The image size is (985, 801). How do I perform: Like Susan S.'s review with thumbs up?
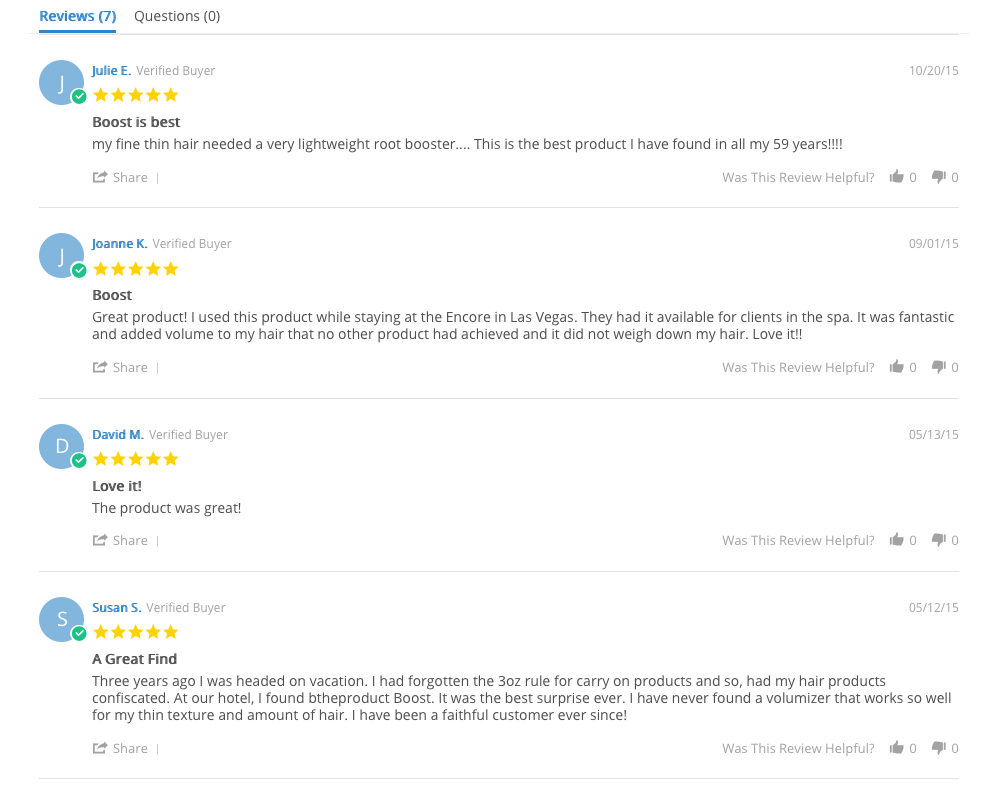coord(897,748)
